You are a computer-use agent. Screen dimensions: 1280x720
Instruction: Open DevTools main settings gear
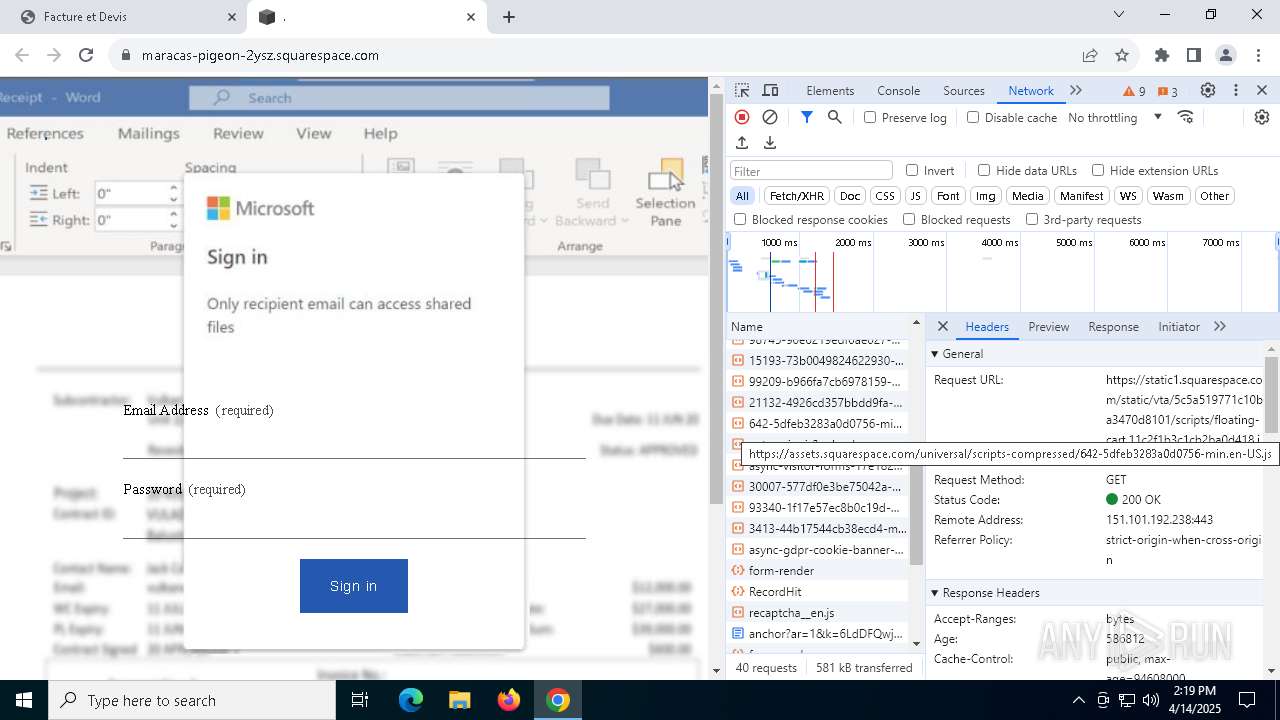point(1208,90)
